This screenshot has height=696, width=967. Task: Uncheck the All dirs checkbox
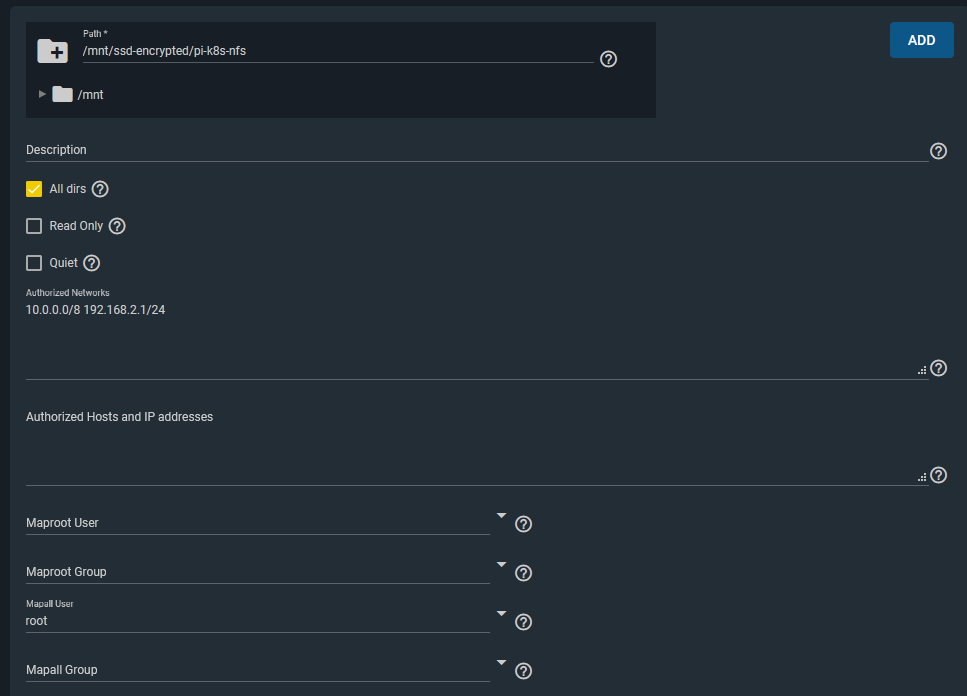(34, 189)
